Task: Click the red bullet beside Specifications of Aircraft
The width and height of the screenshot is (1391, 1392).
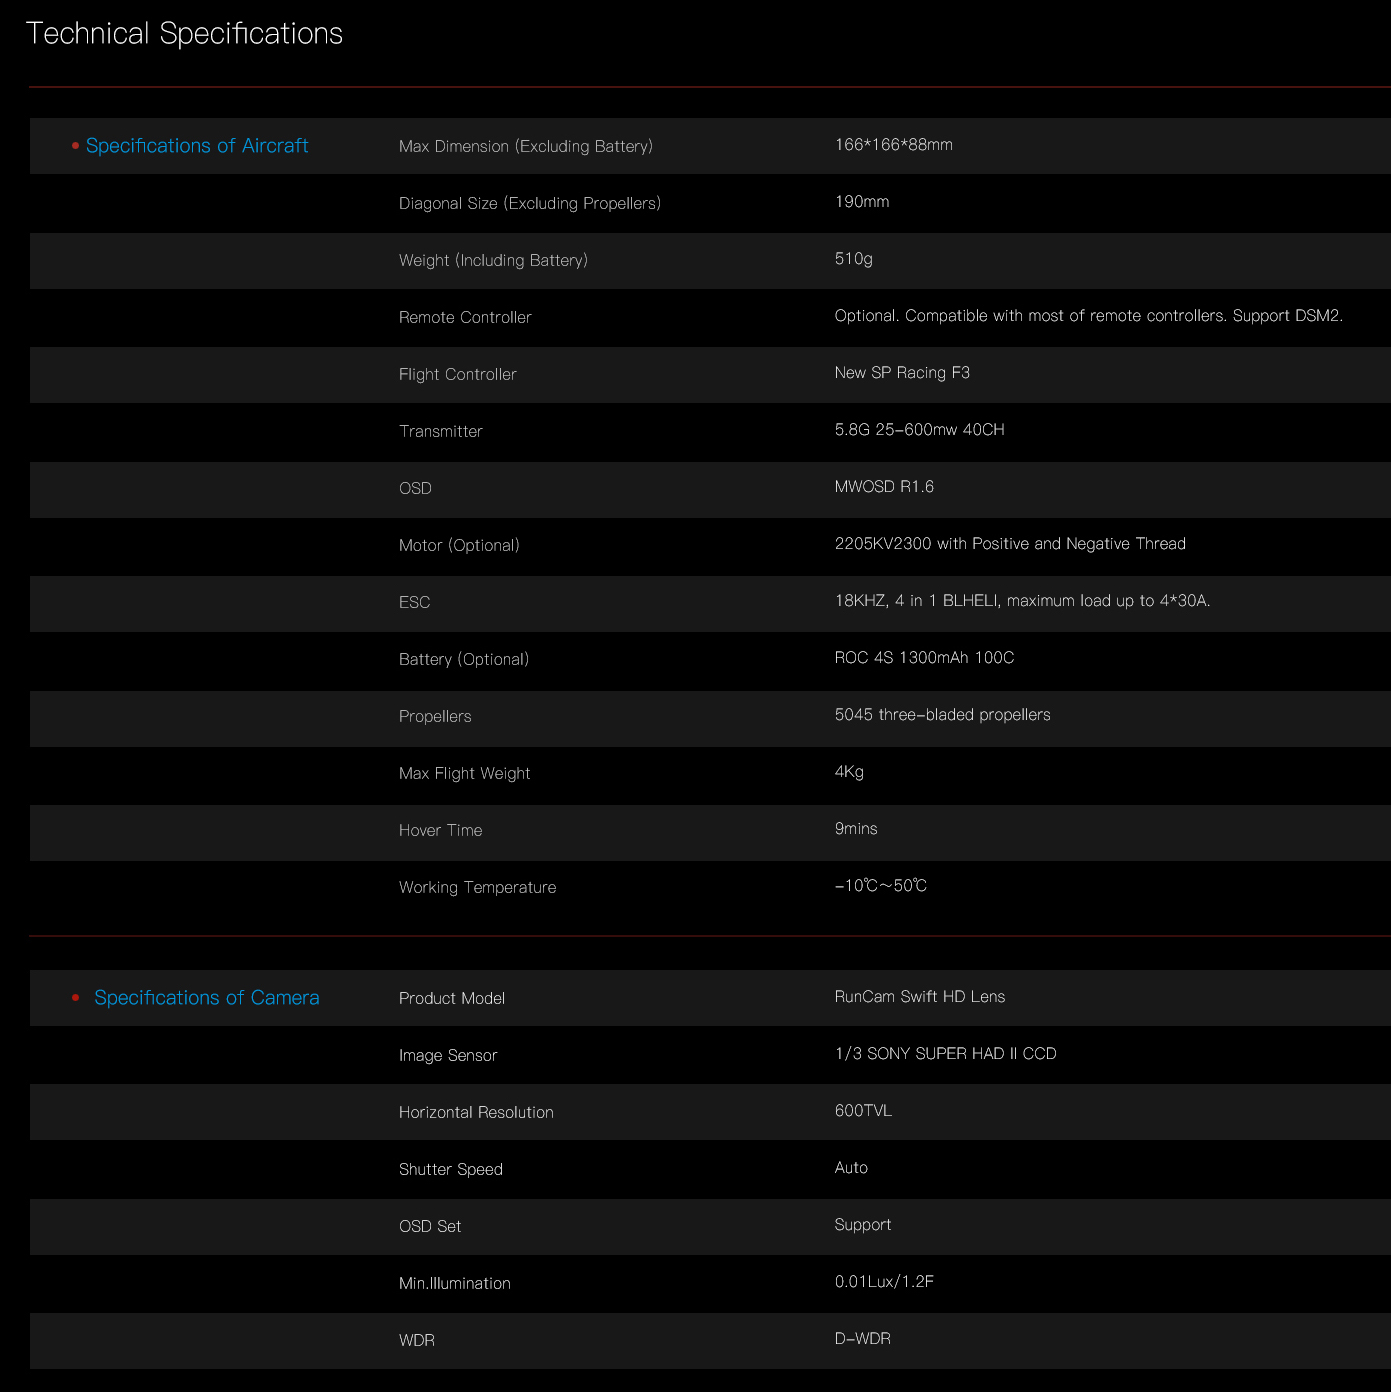Action: pyautogui.click(x=75, y=146)
